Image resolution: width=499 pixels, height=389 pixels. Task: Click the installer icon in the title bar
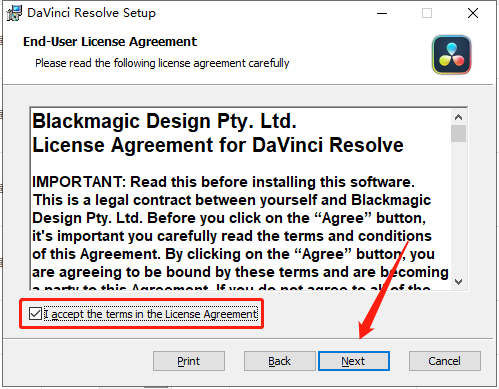tap(14, 13)
